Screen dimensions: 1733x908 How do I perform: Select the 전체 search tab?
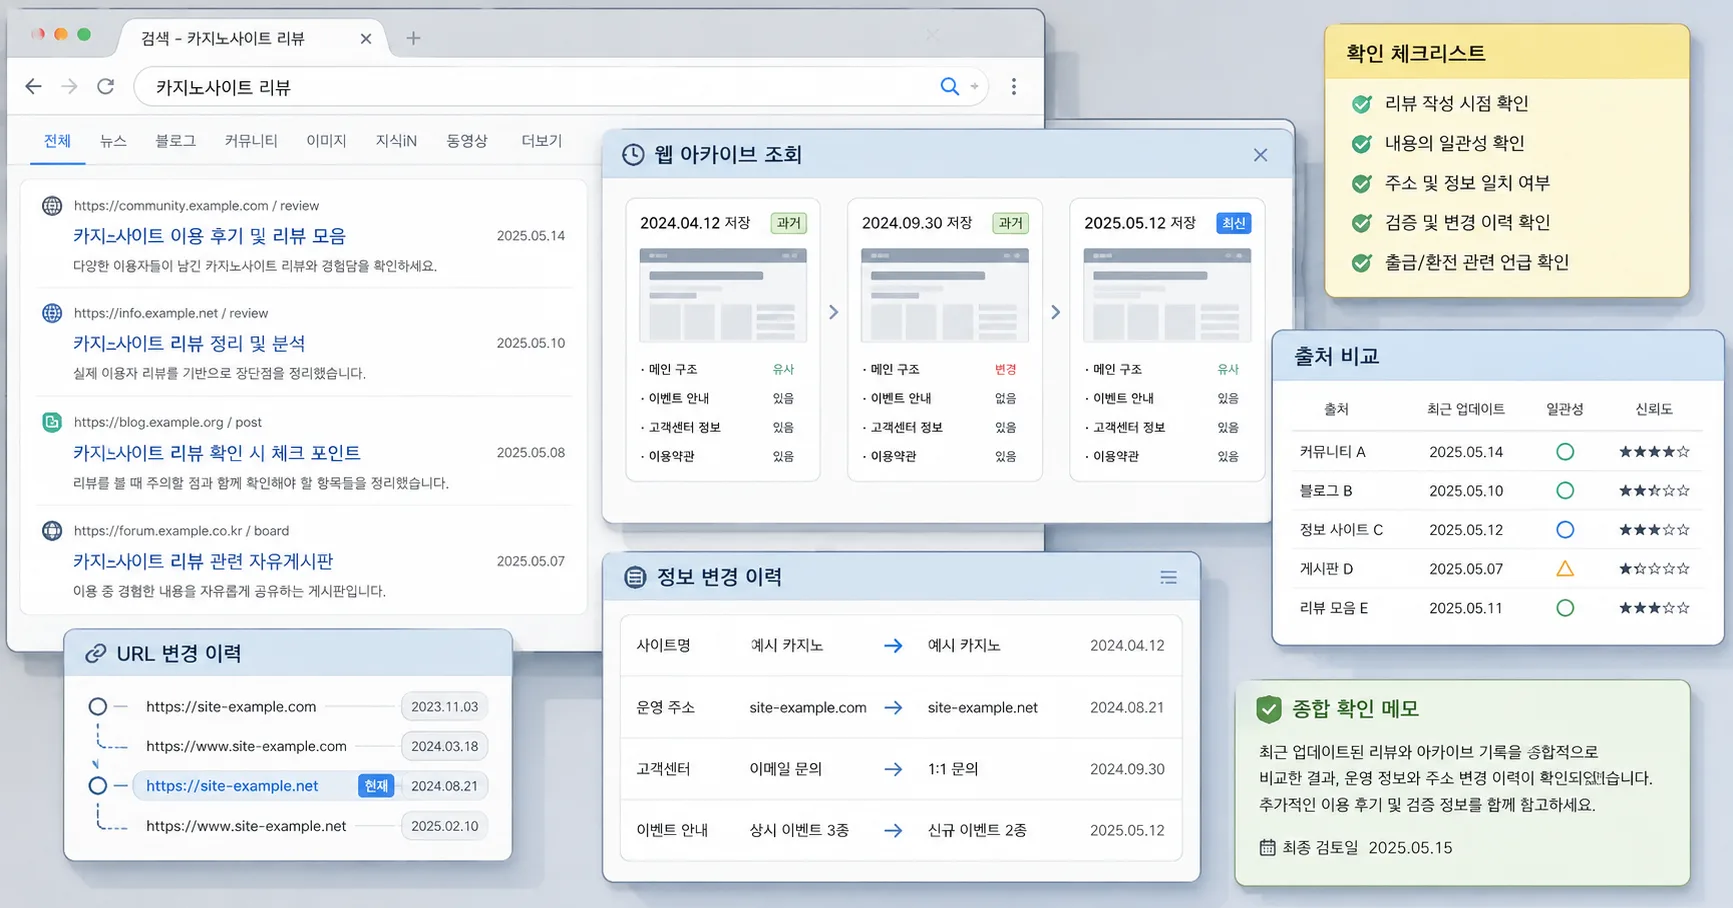coord(57,141)
